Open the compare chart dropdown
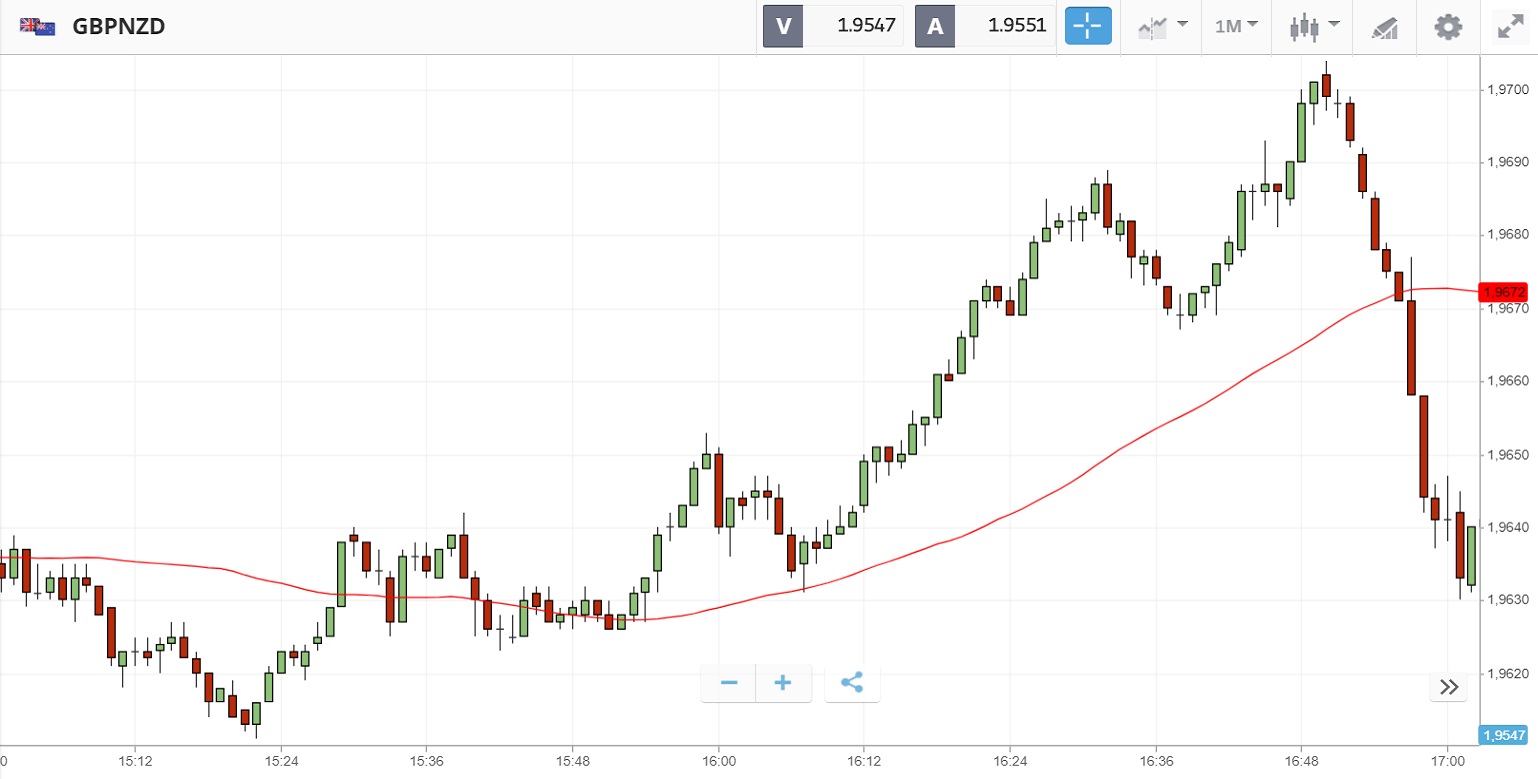The width and height of the screenshot is (1538, 779). 1163,26
